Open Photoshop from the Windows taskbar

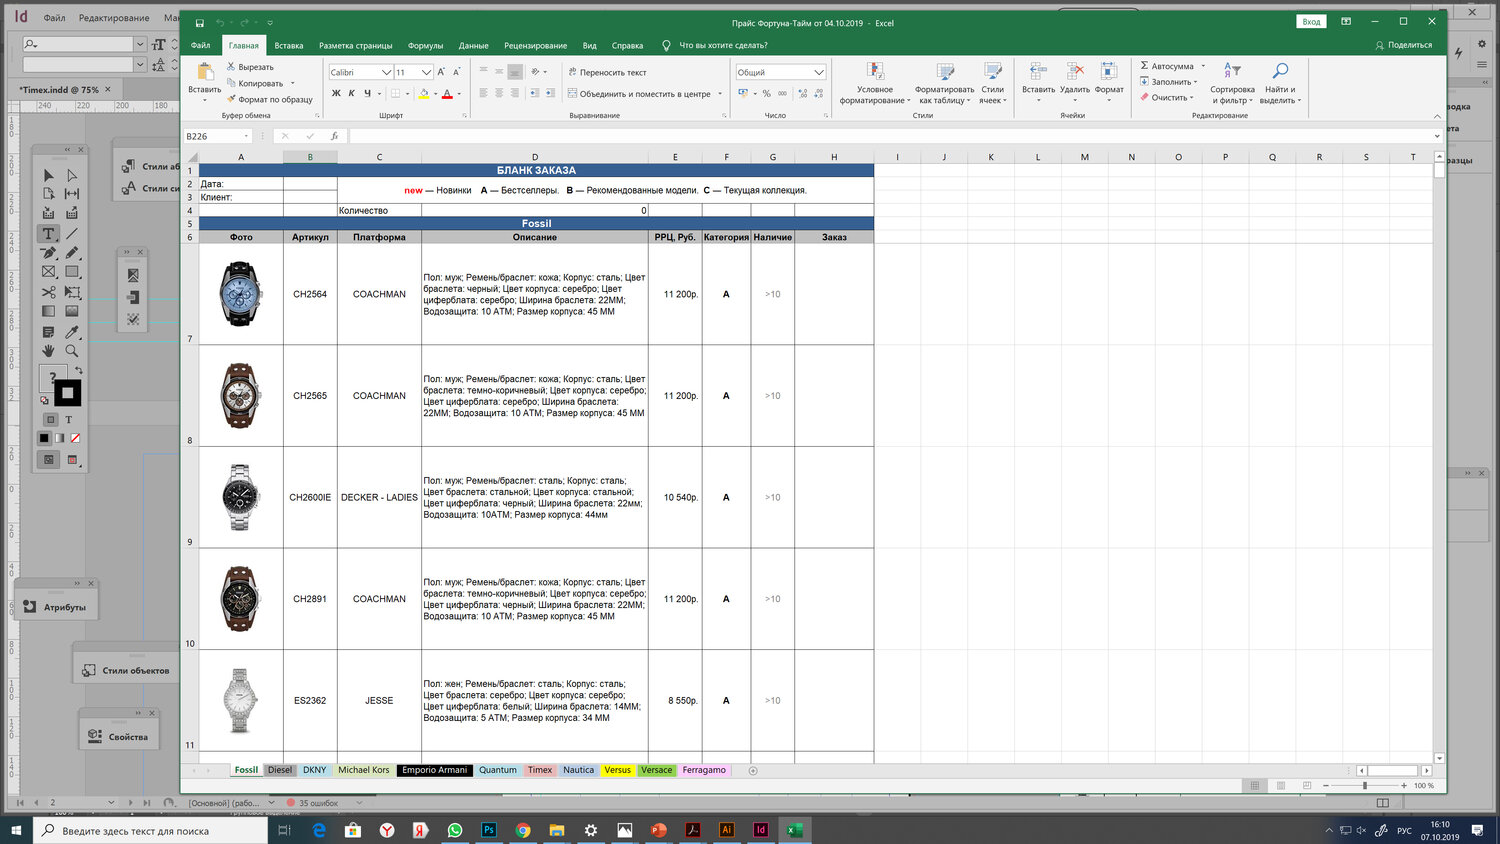pyautogui.click(x=489, y=830)
